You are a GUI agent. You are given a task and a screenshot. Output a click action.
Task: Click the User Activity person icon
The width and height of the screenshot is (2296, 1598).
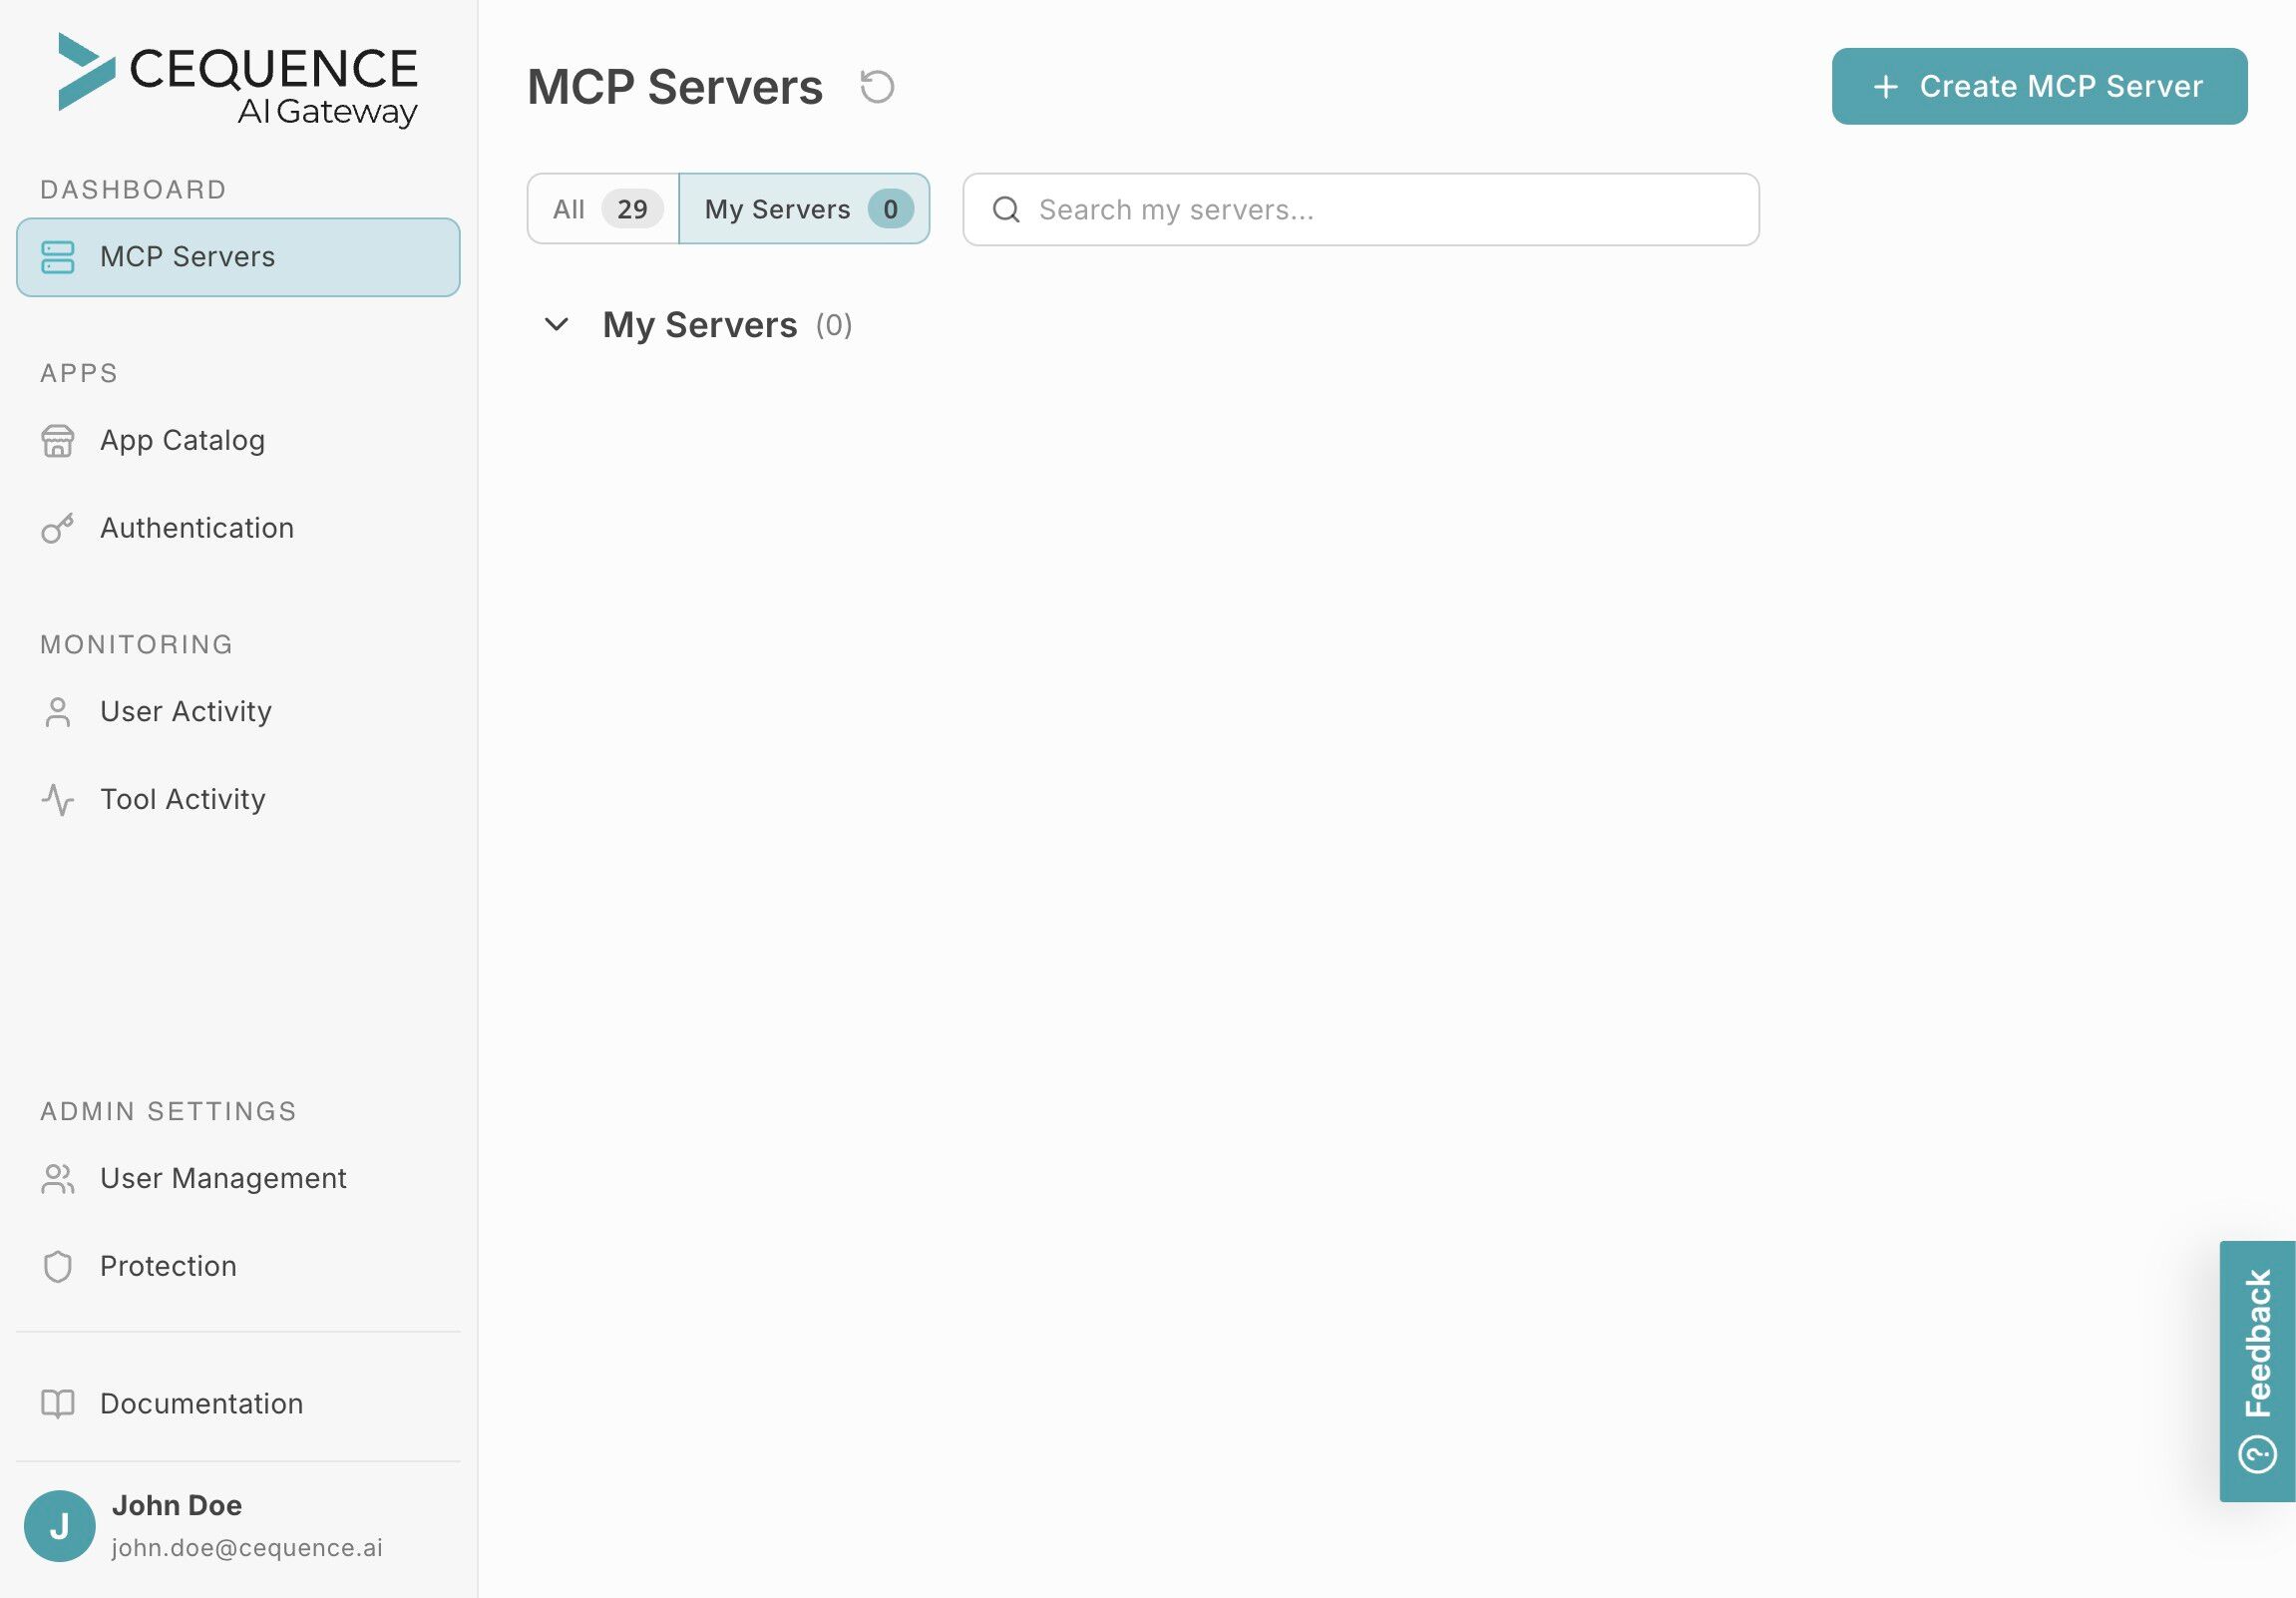point(57,712)
